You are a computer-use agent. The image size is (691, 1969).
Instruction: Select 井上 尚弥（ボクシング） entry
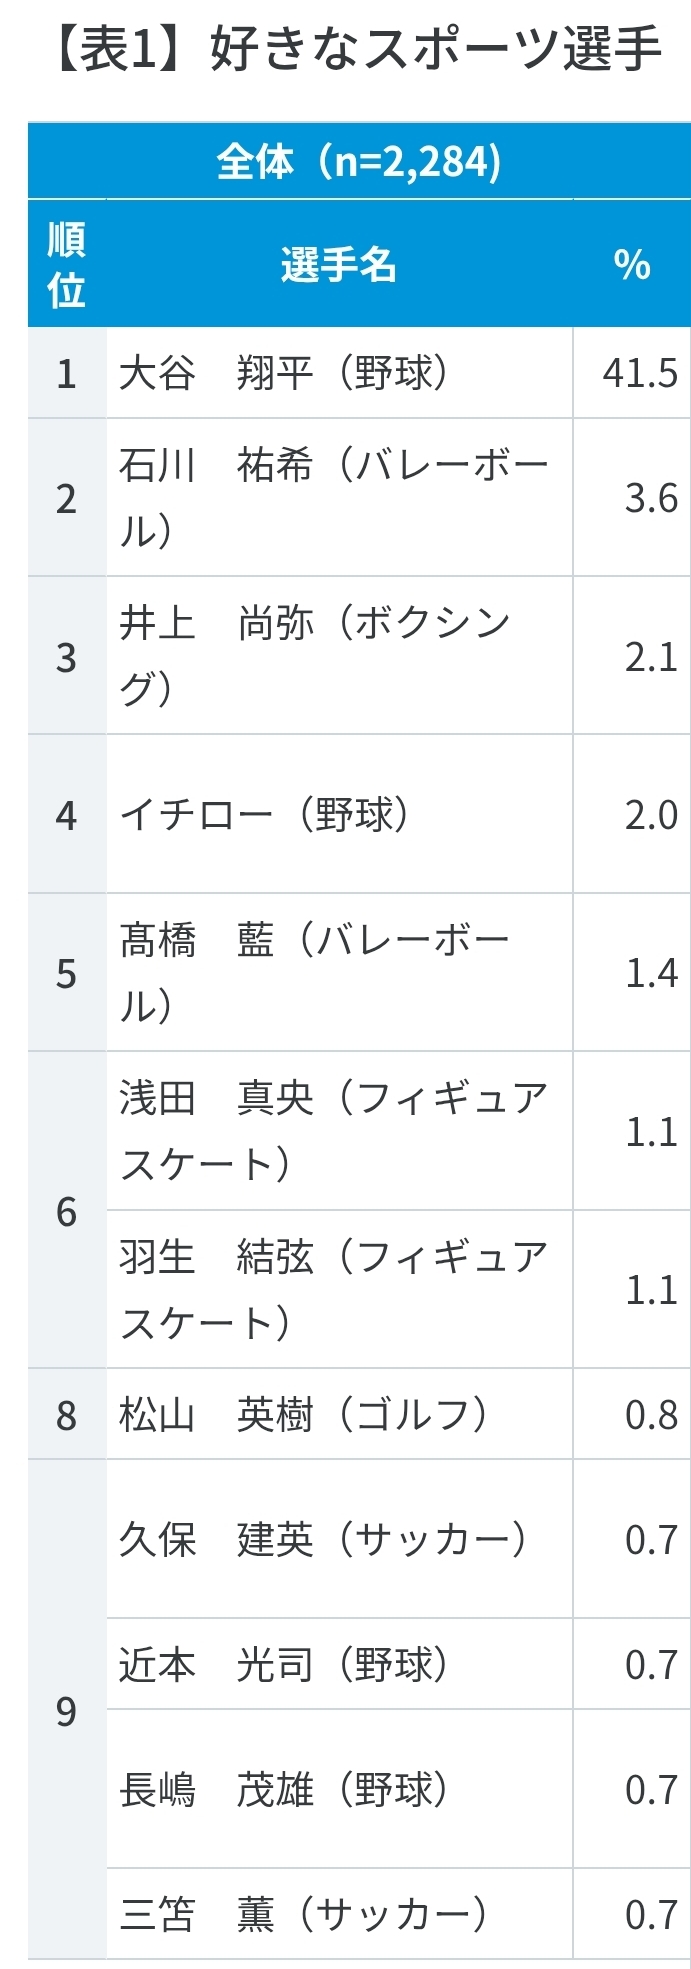pyautogui.click(x=316, y=656)
